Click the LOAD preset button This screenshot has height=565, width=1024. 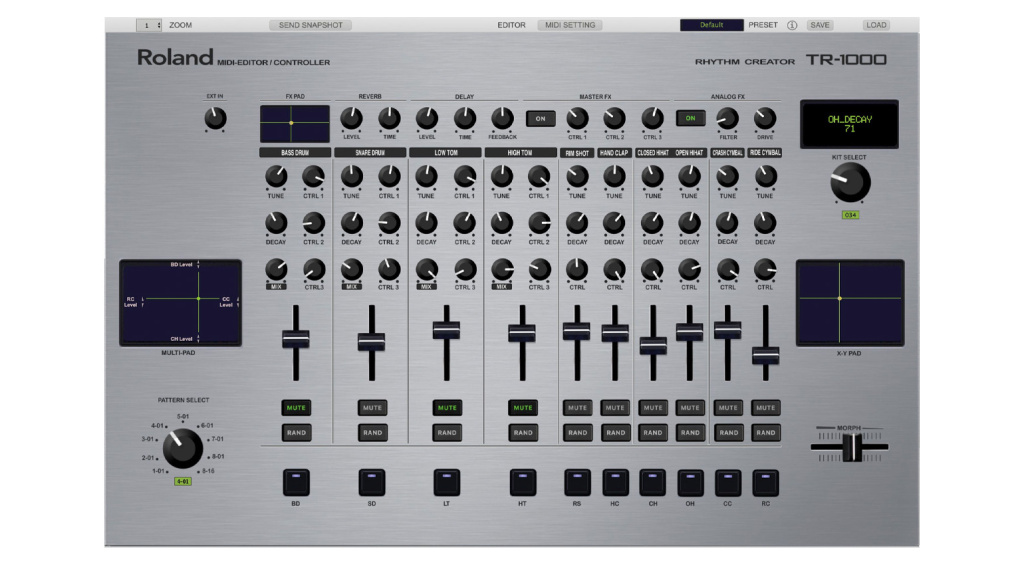point(876,25)
